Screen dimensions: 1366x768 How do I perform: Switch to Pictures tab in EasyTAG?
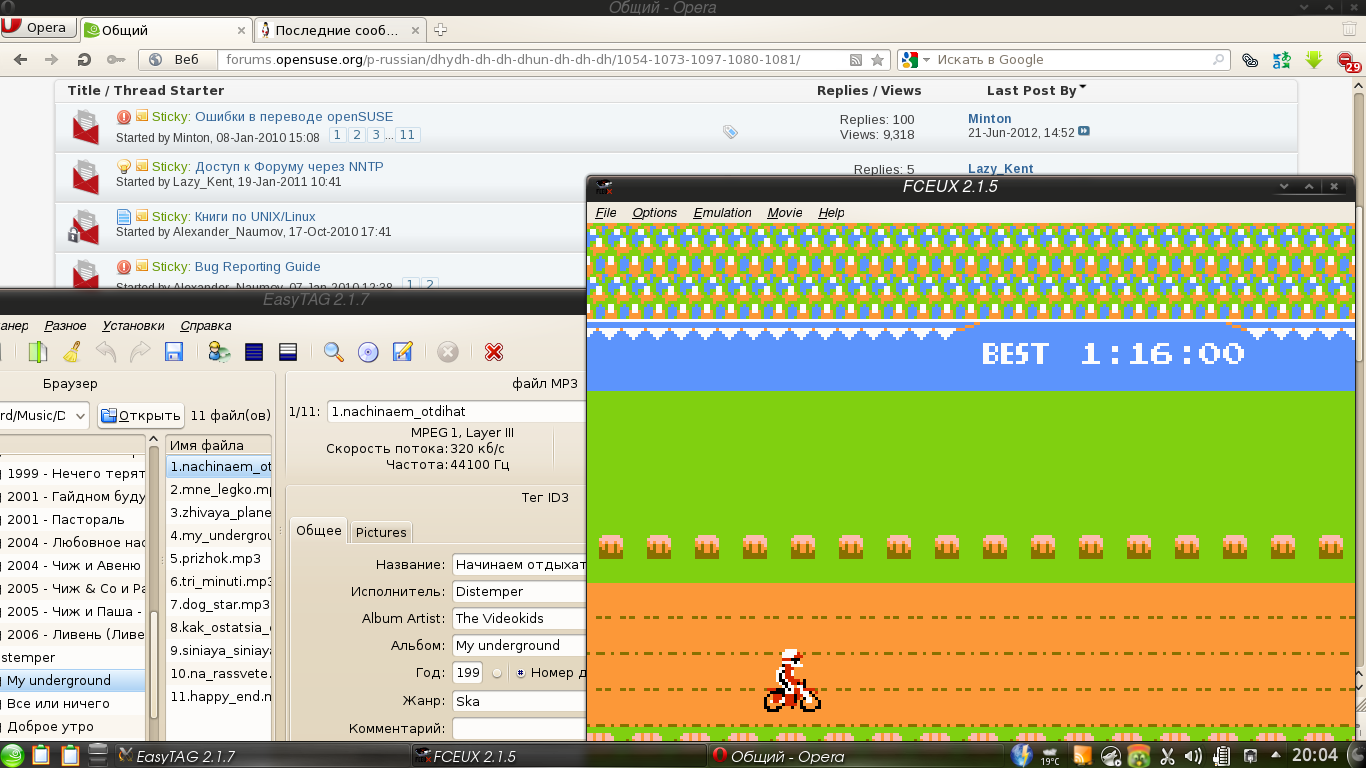381,532
